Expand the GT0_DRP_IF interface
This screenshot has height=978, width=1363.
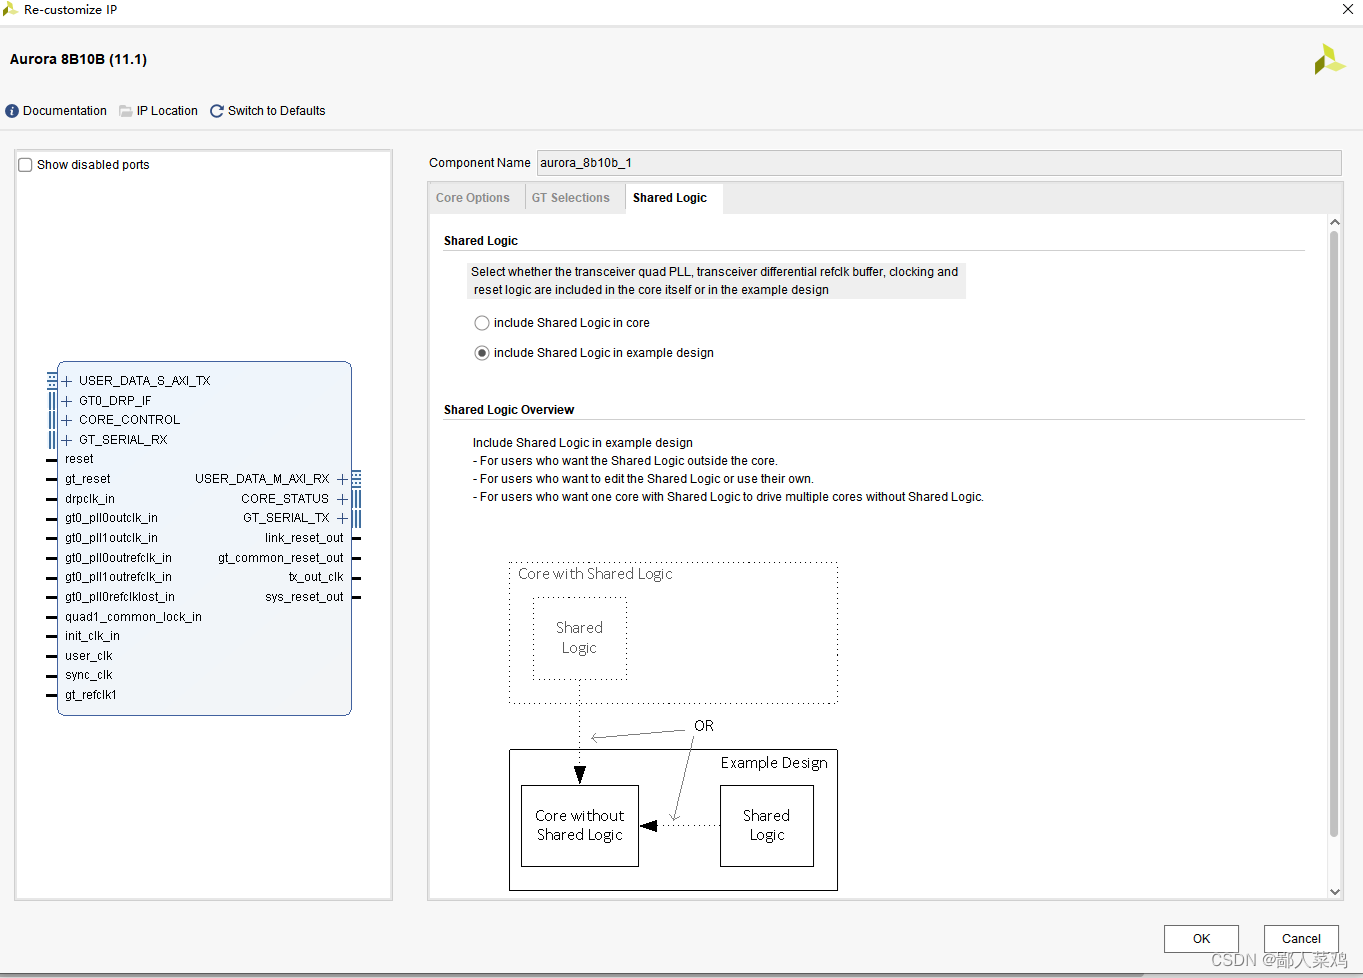point(66,400)
